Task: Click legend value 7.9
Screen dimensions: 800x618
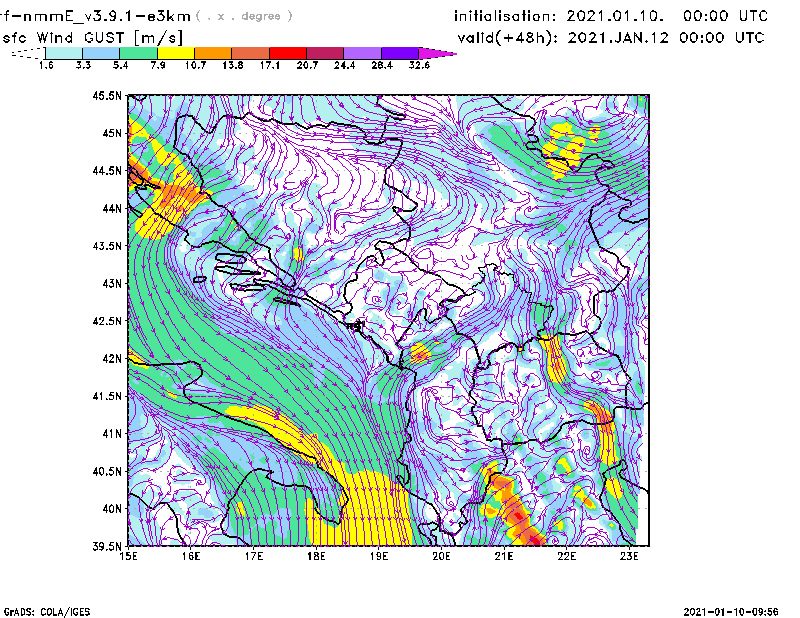Action: coord(158,65)
